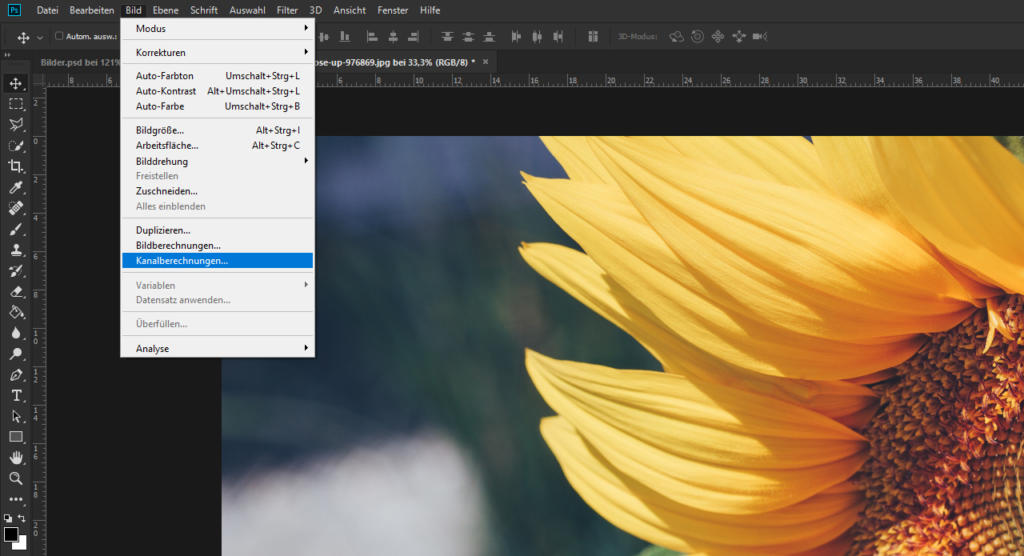Click the Auto-Align Layers icon
Image resolution: width=1024 pixels, height=556 pixels.
592,37
